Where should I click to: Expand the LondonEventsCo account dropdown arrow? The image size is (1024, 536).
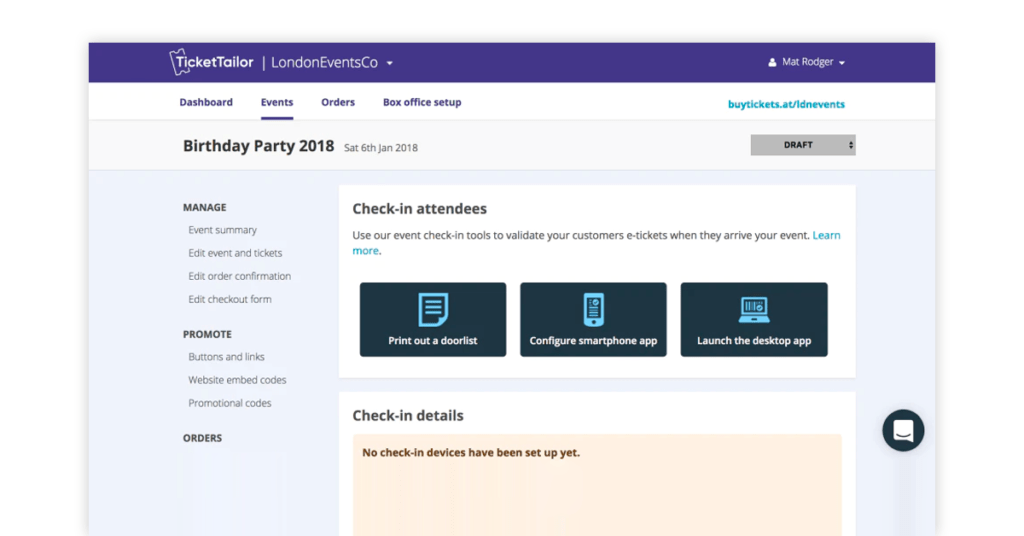(389, 63)
